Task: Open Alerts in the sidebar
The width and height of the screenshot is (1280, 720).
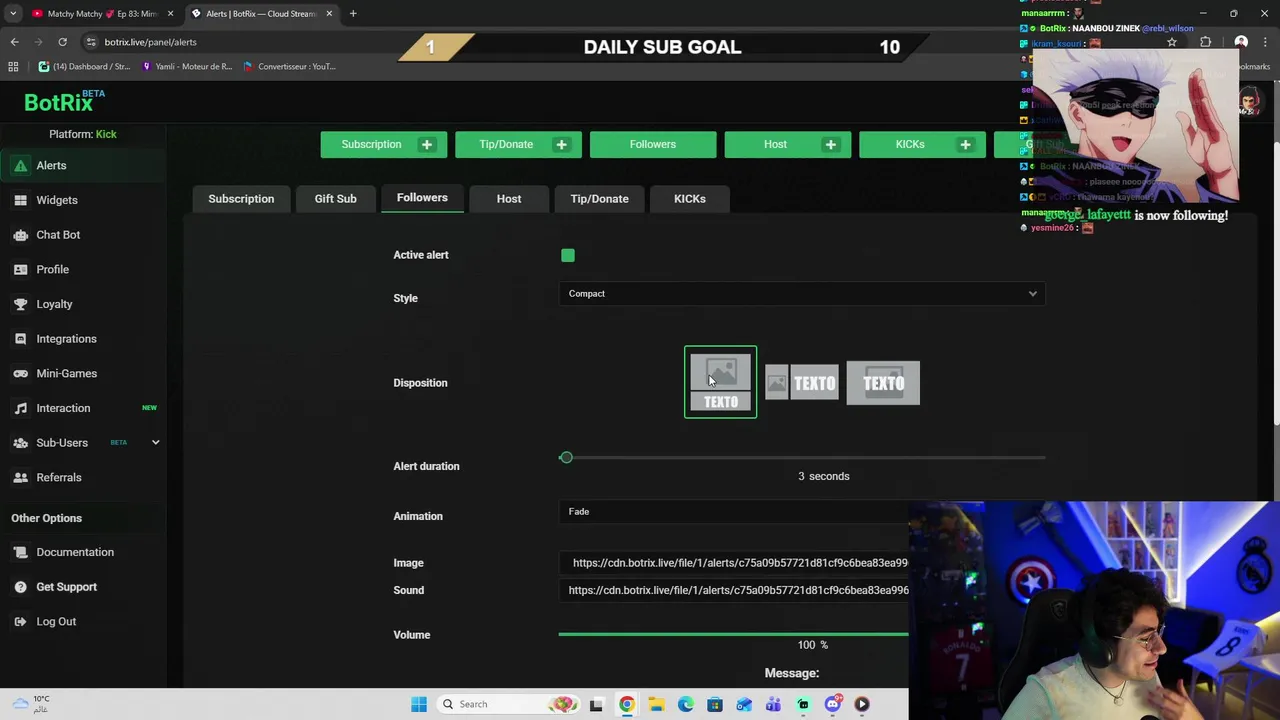Action: 51,166
